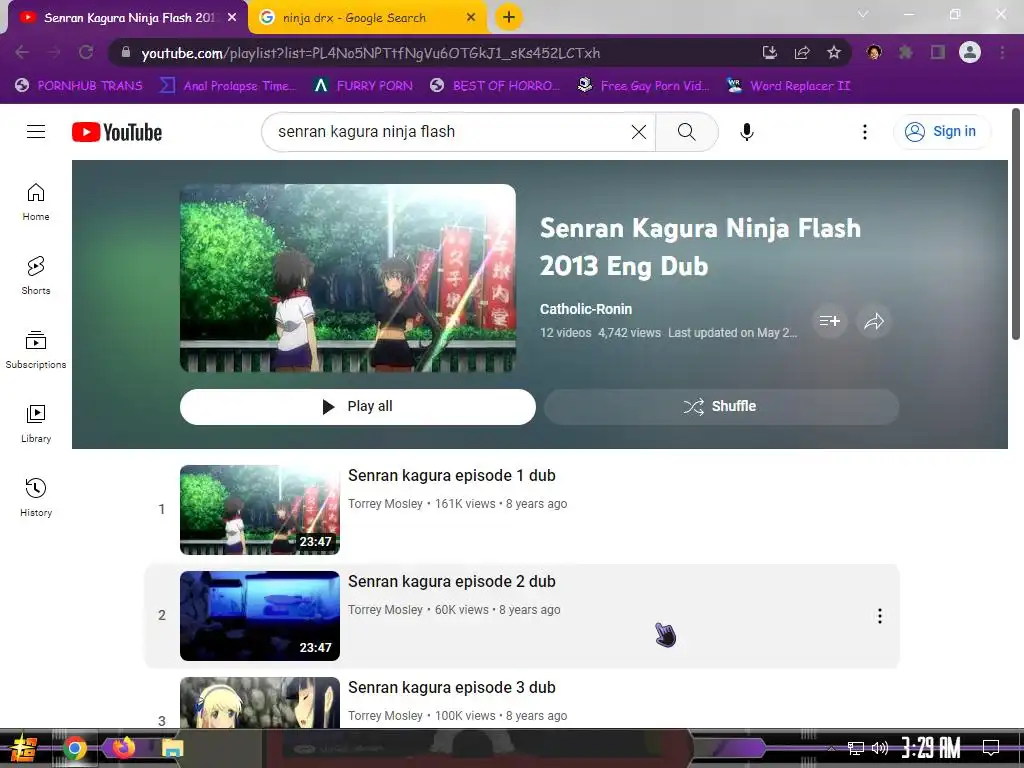
Task: Go to Home in sidebar
Action: [36, 202]
